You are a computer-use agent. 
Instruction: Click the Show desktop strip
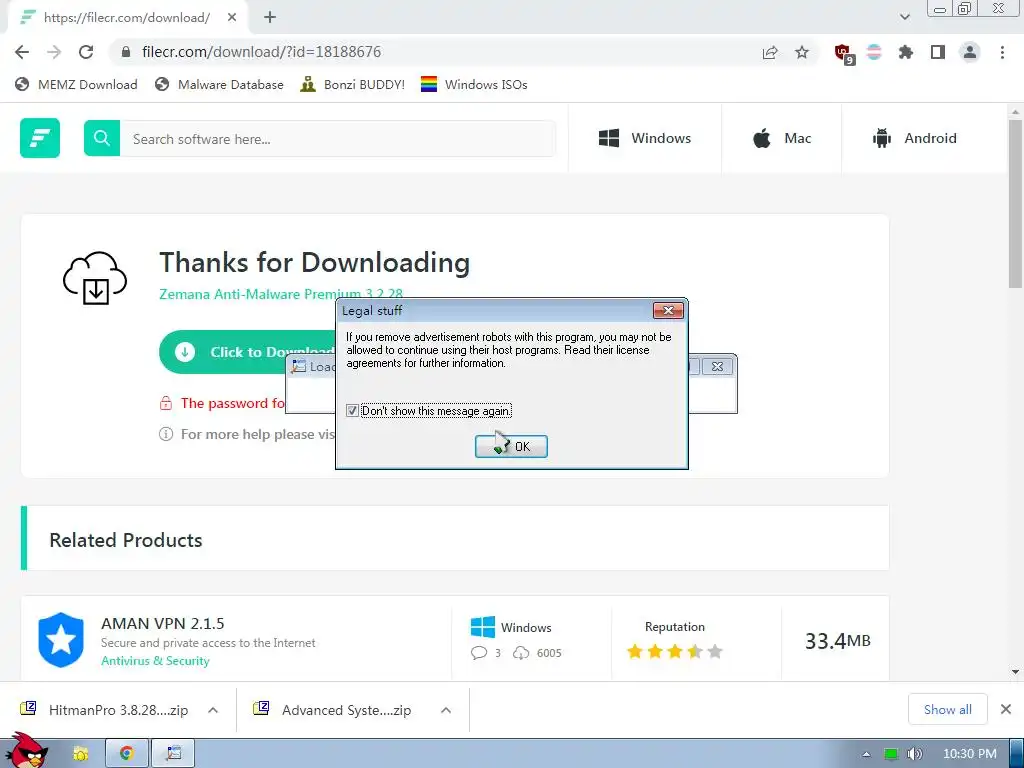[1017, 754]
